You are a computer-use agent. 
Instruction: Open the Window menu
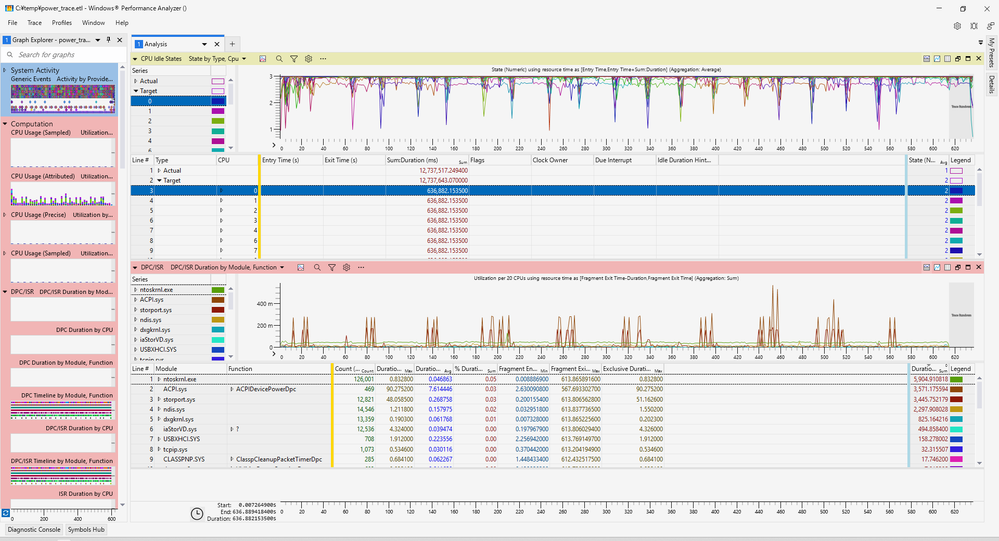(x=93, y=22)
